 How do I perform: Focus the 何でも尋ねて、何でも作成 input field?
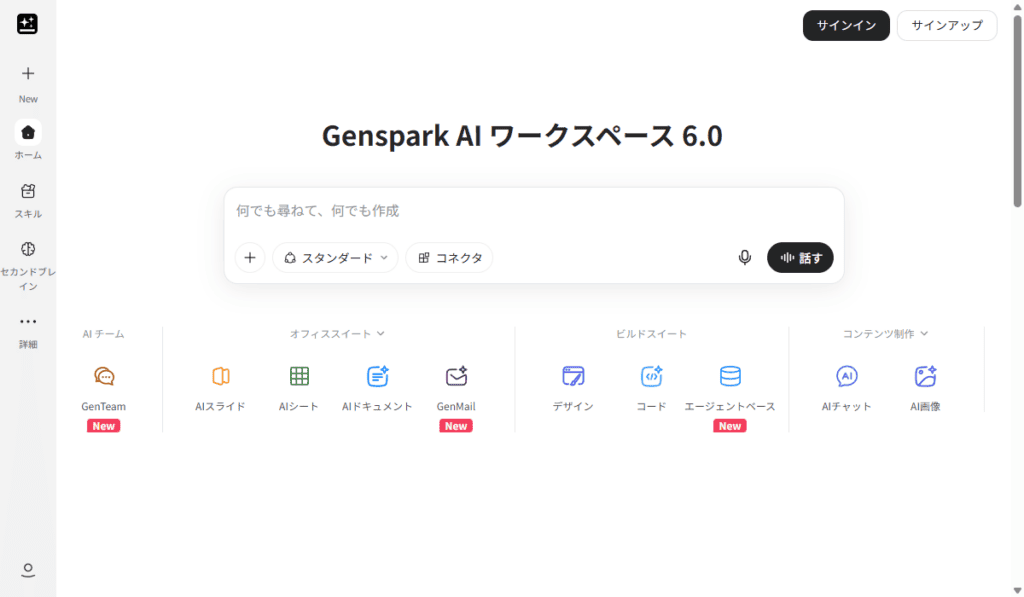[534, 211]
